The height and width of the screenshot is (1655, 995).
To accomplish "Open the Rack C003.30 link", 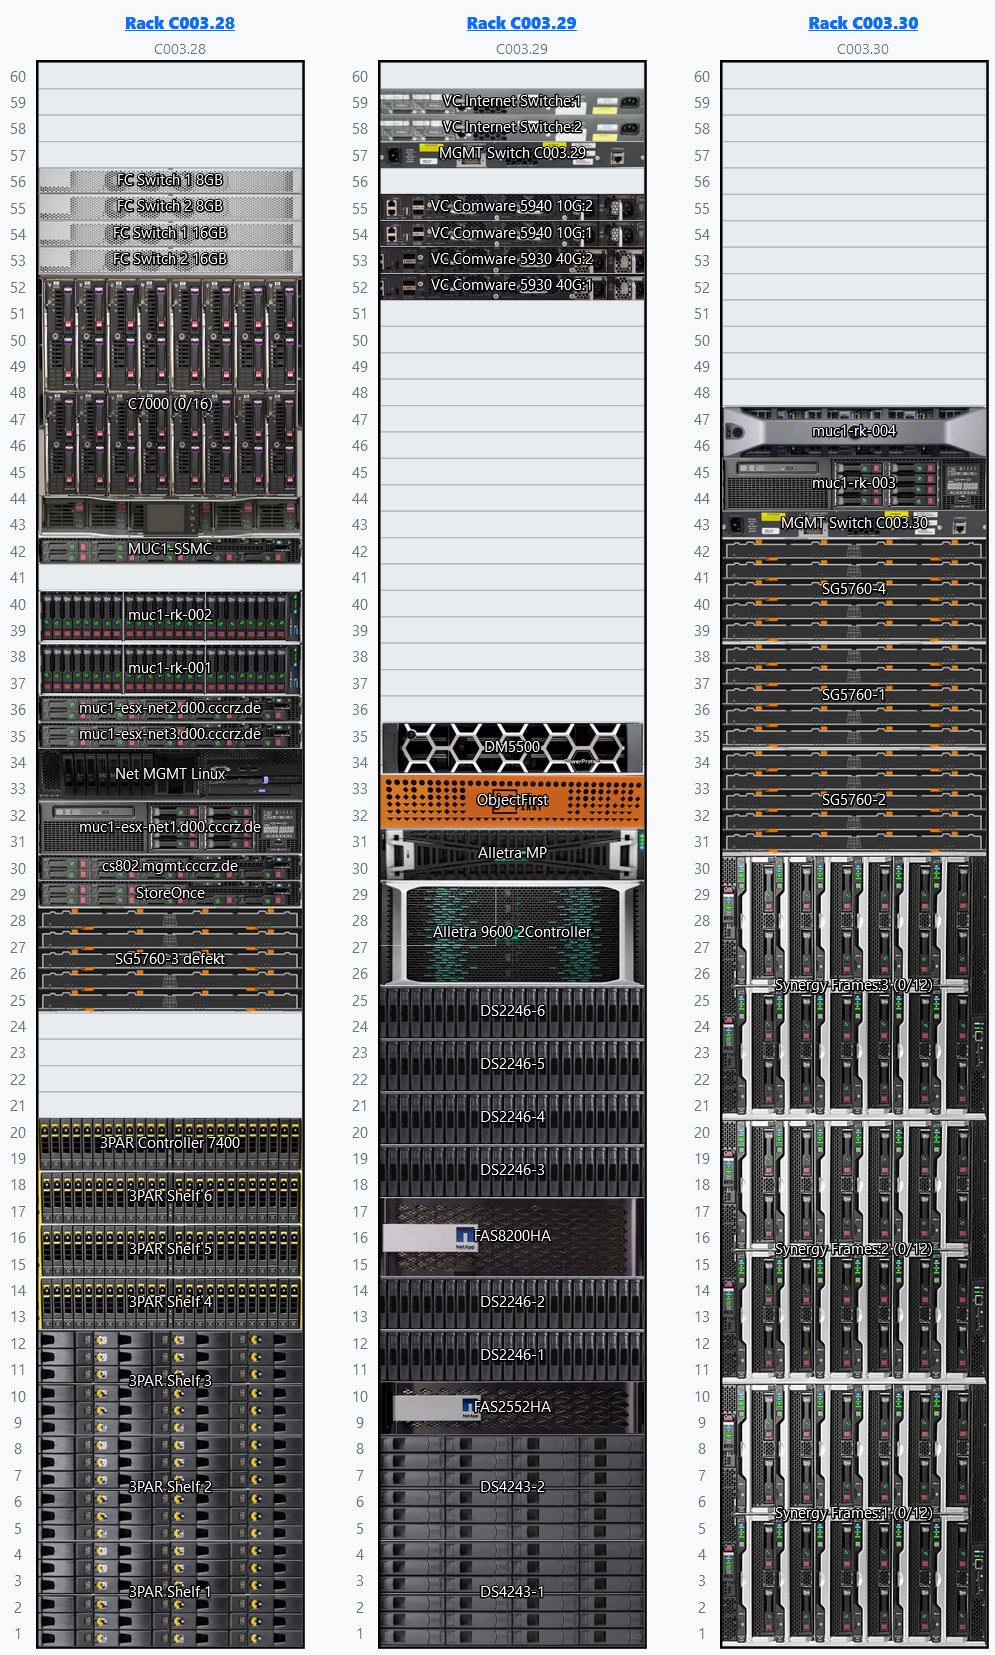I will (863, 23).
